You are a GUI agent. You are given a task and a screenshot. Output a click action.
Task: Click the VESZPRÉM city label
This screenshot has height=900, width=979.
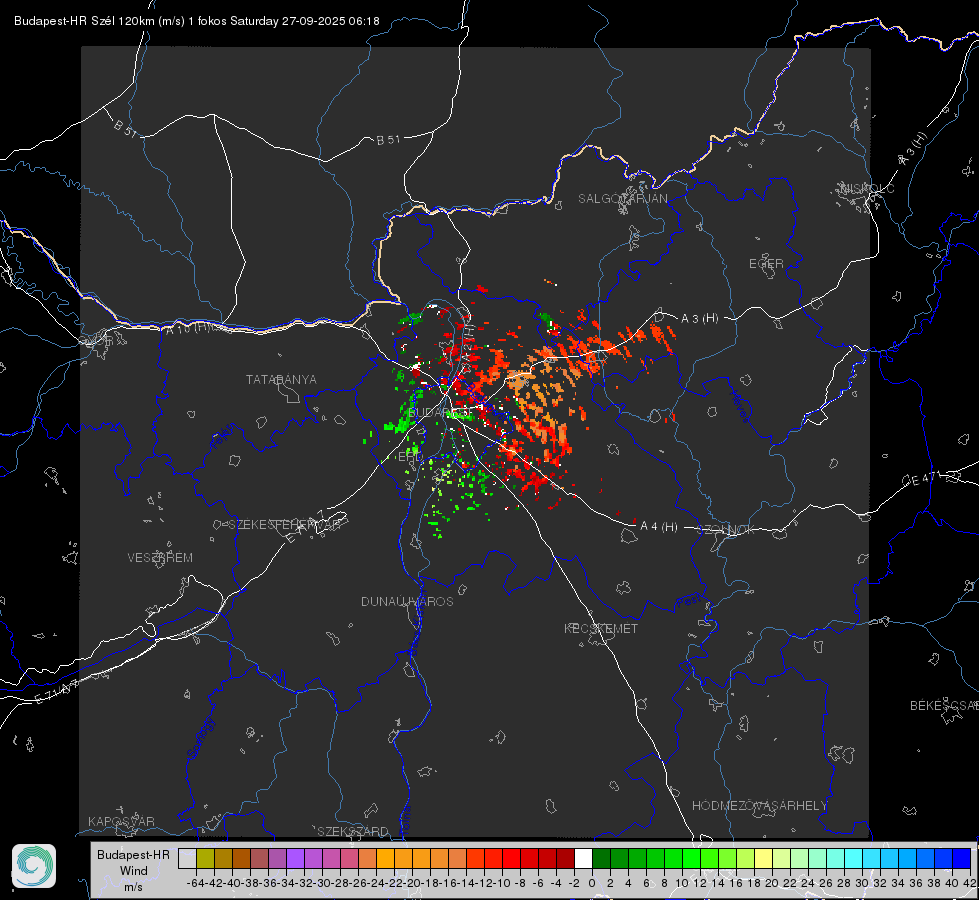160,557
